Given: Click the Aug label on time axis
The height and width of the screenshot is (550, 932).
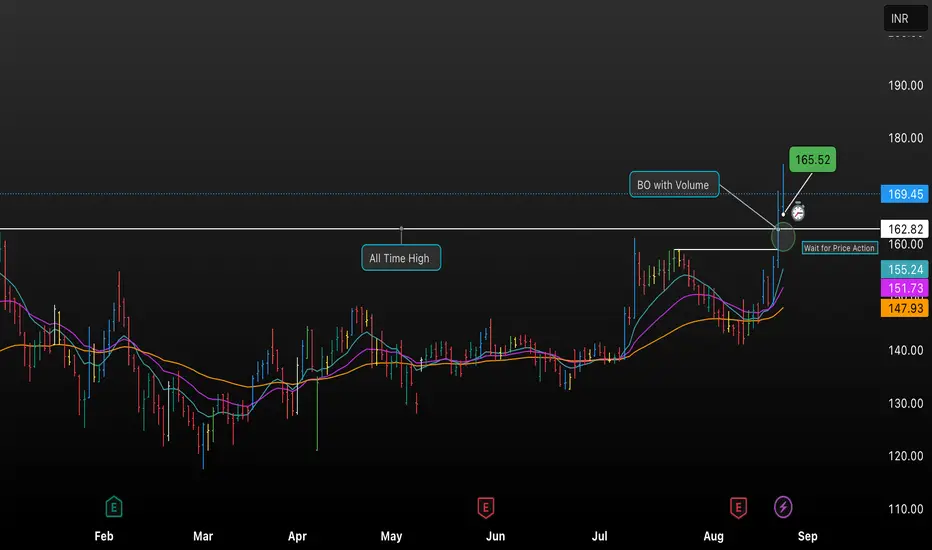Looking at the screenshot, I should tap(713, 536).
